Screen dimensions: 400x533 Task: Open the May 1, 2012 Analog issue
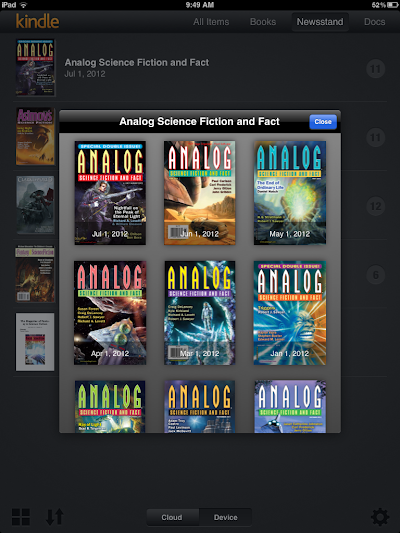(290, 193)
